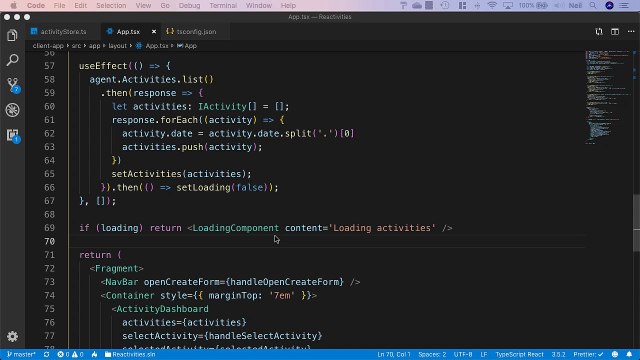Viewport: 640px width, 360px height.
Task: Open the Edit menu
Action: coord(80,5)
